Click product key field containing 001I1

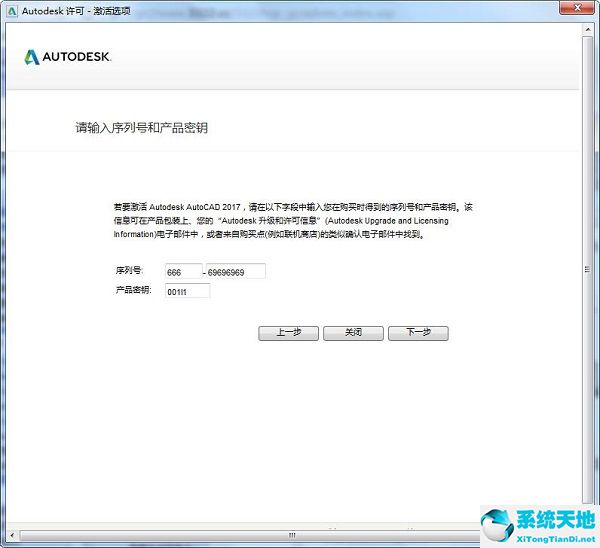(188, 291)
